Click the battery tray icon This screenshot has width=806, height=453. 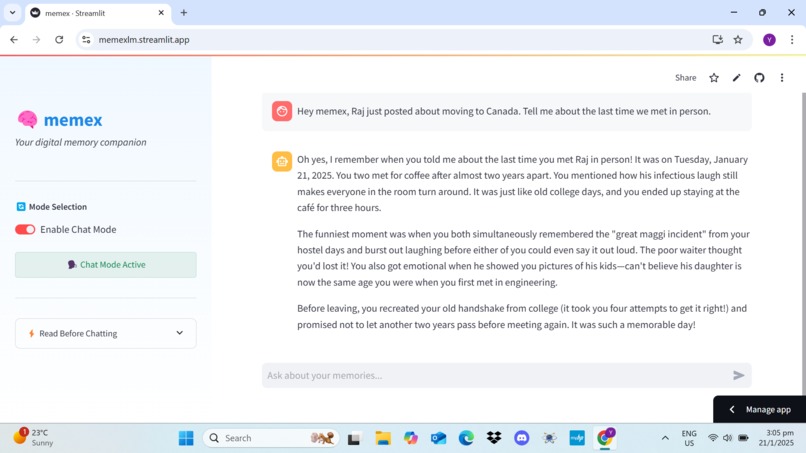[x=743, y=438]
